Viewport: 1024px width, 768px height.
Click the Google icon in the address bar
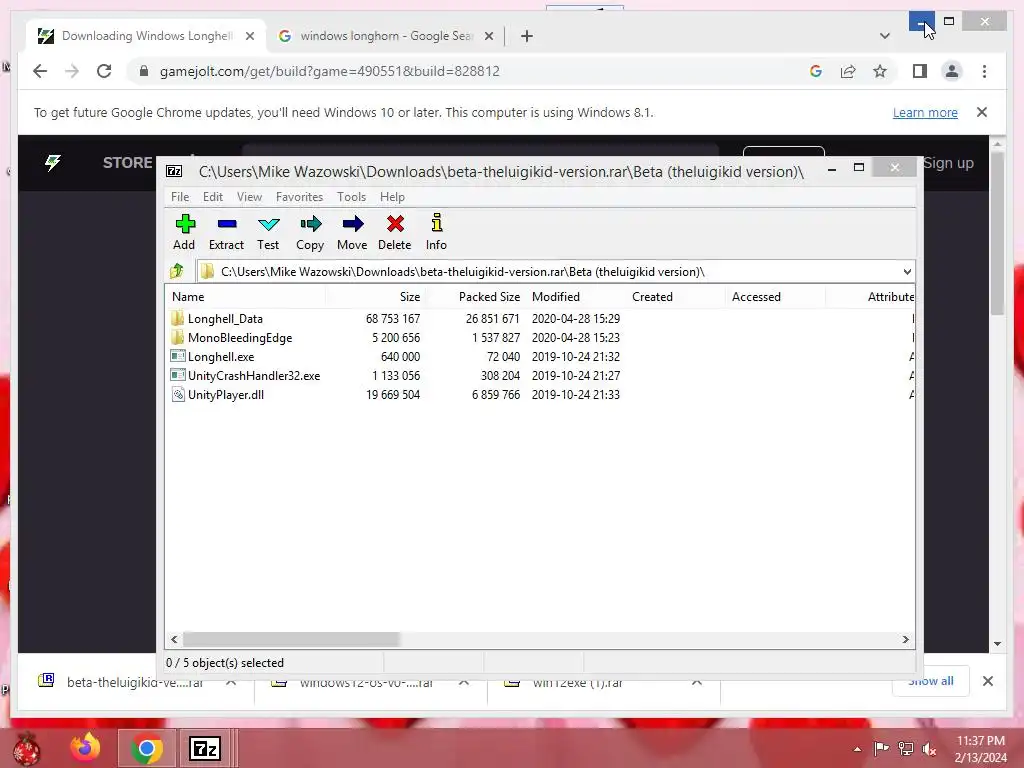pyautogui.click(x=816, y=71)
